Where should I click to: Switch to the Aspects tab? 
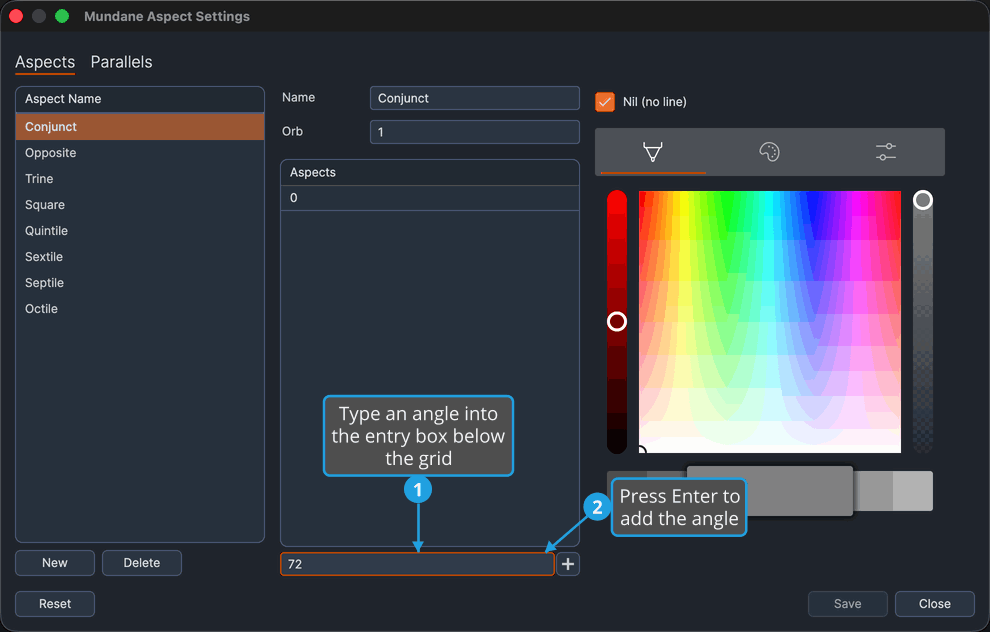(45, 62)
